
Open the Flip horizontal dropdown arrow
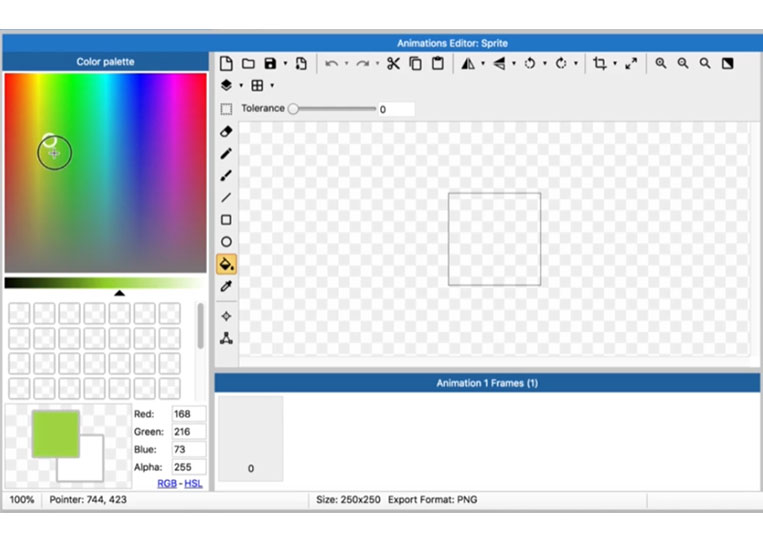pyautogui.click(x=483, y=63)
